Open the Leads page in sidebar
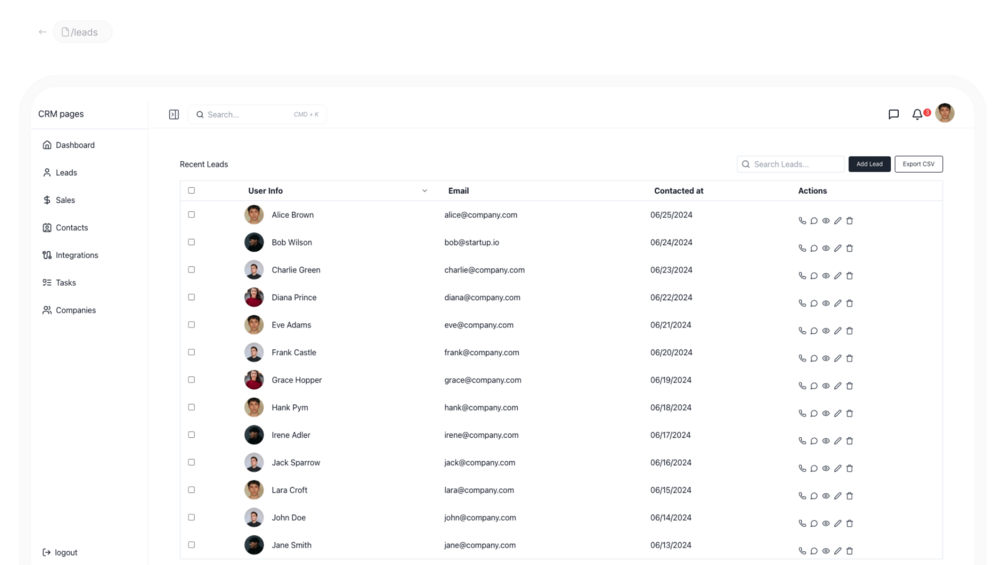The image size is (1005, 565). [x=60, y=172]
